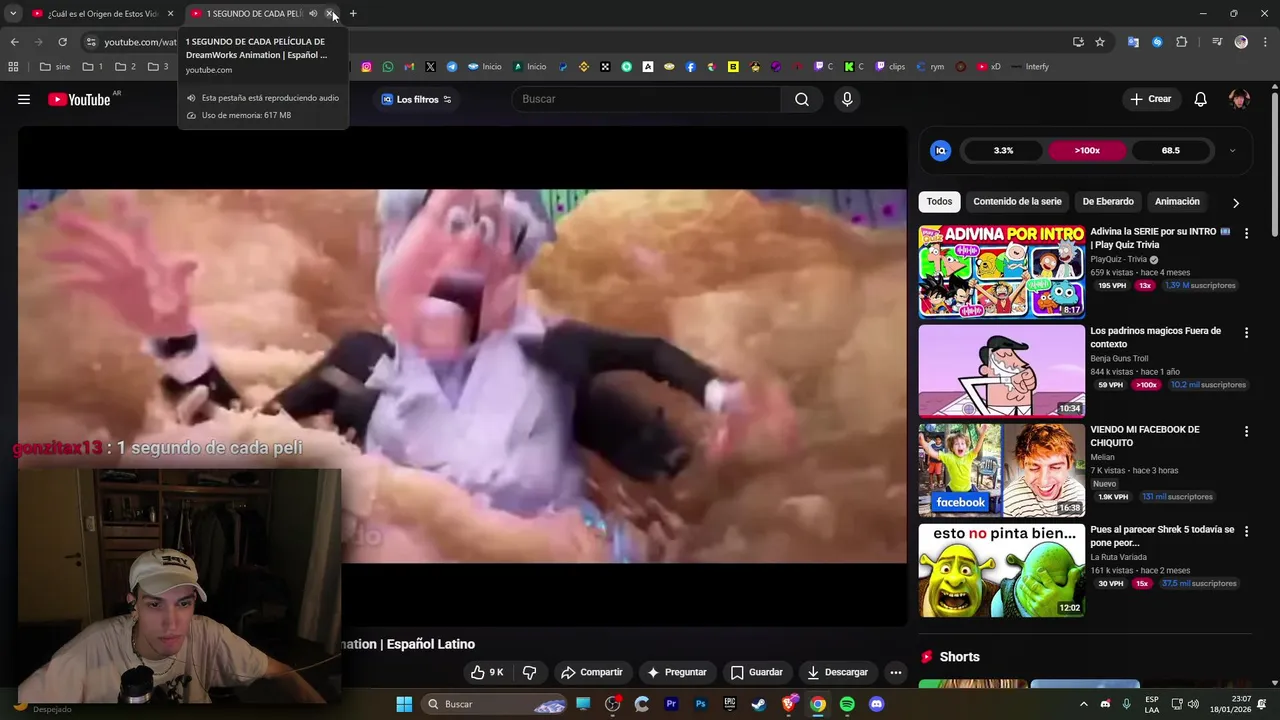Screen dimensions: 1280x720
Task: Select Contenido de la serie chip
Action: 1017,202
